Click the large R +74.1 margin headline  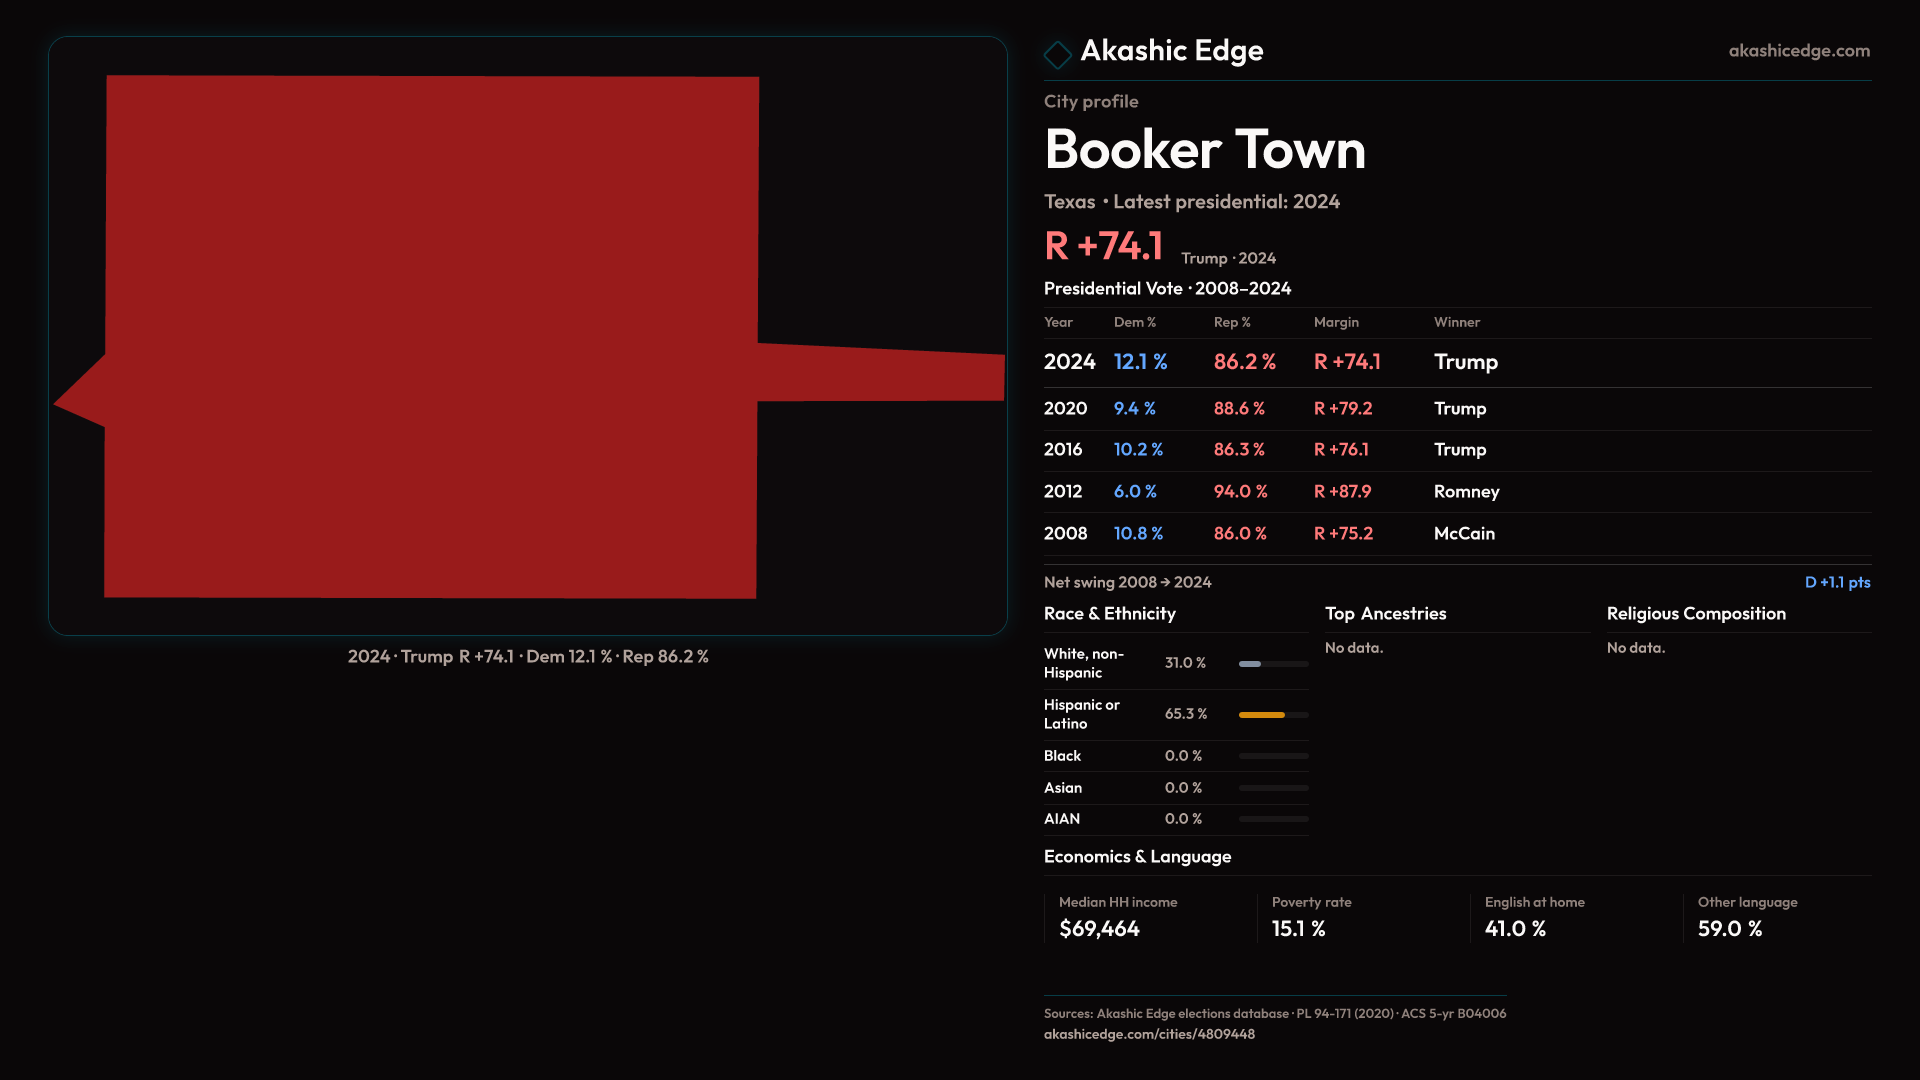click(1103, 246)
